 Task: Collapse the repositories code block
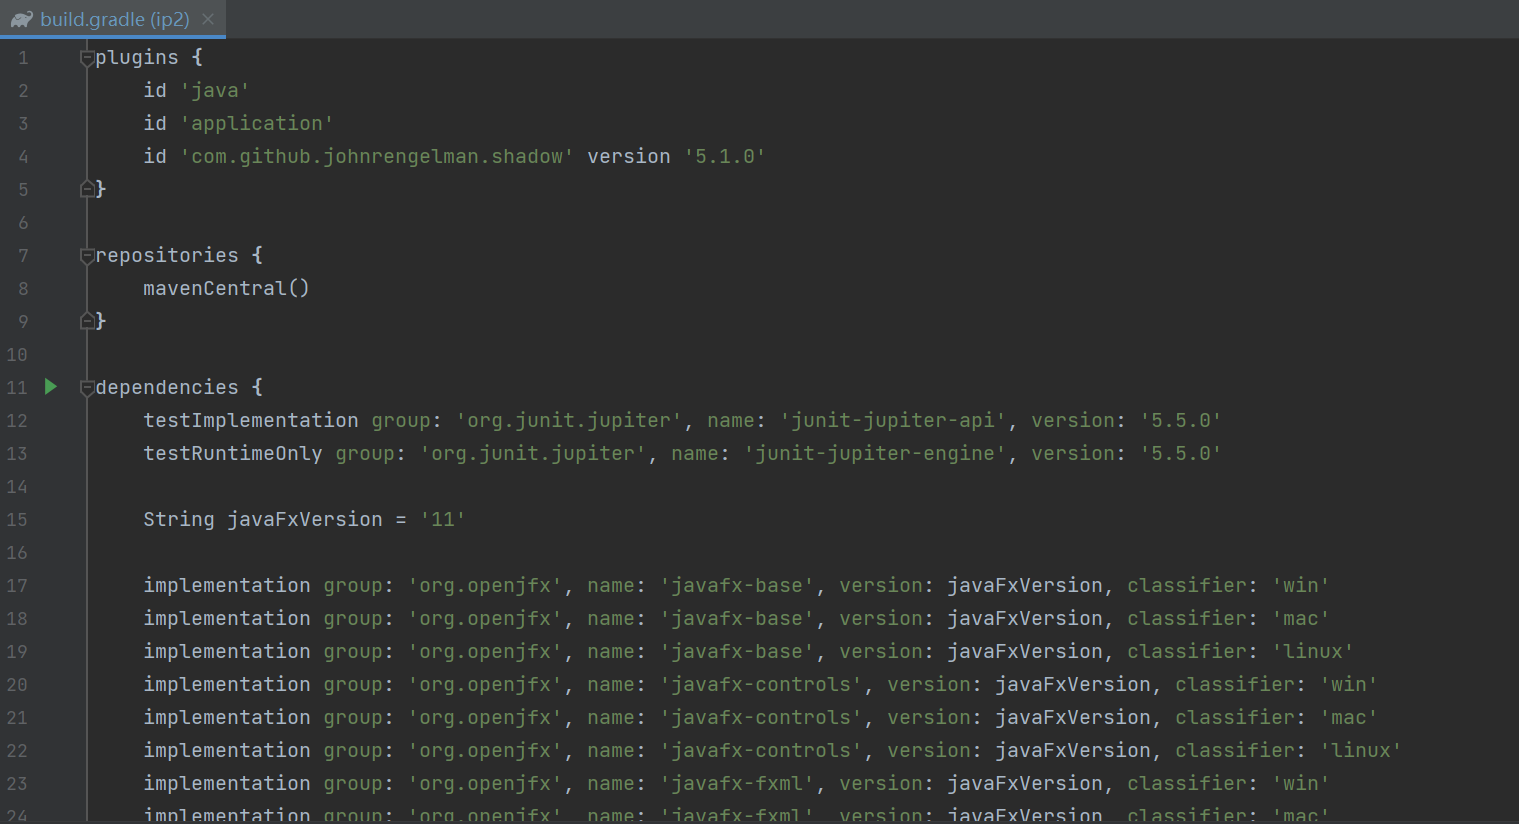click(x=87, y=254)
